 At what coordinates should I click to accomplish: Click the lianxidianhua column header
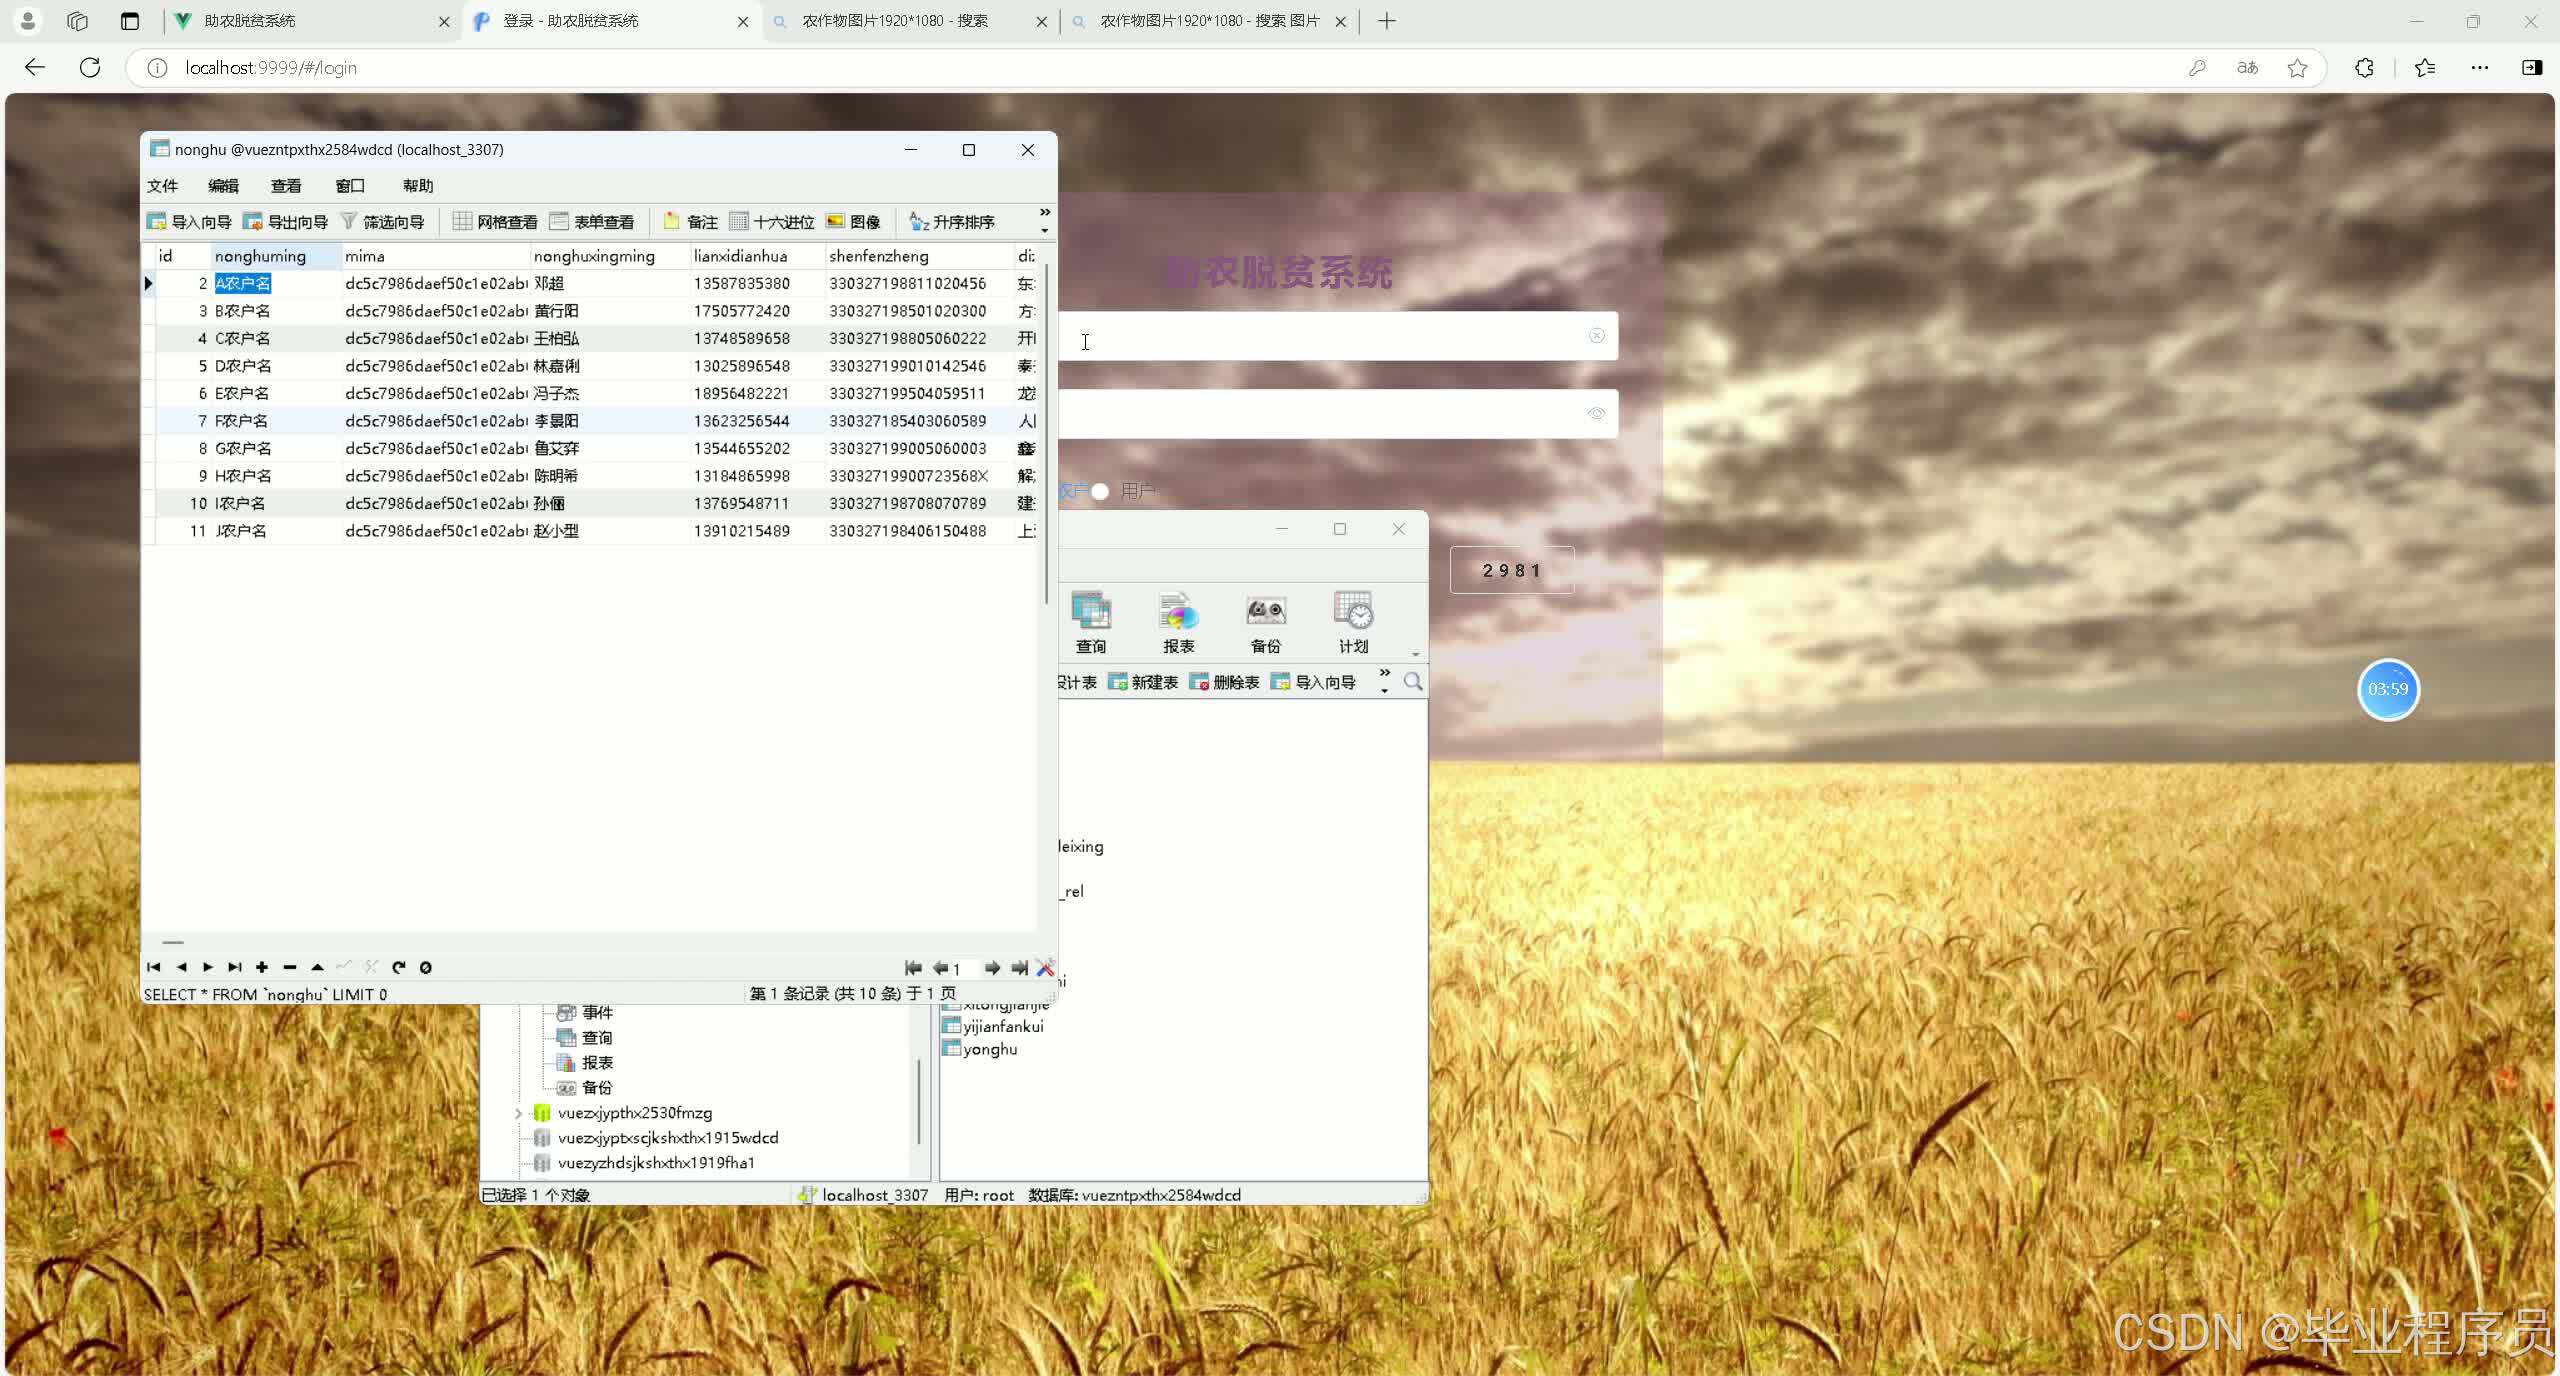pos(758,256)
